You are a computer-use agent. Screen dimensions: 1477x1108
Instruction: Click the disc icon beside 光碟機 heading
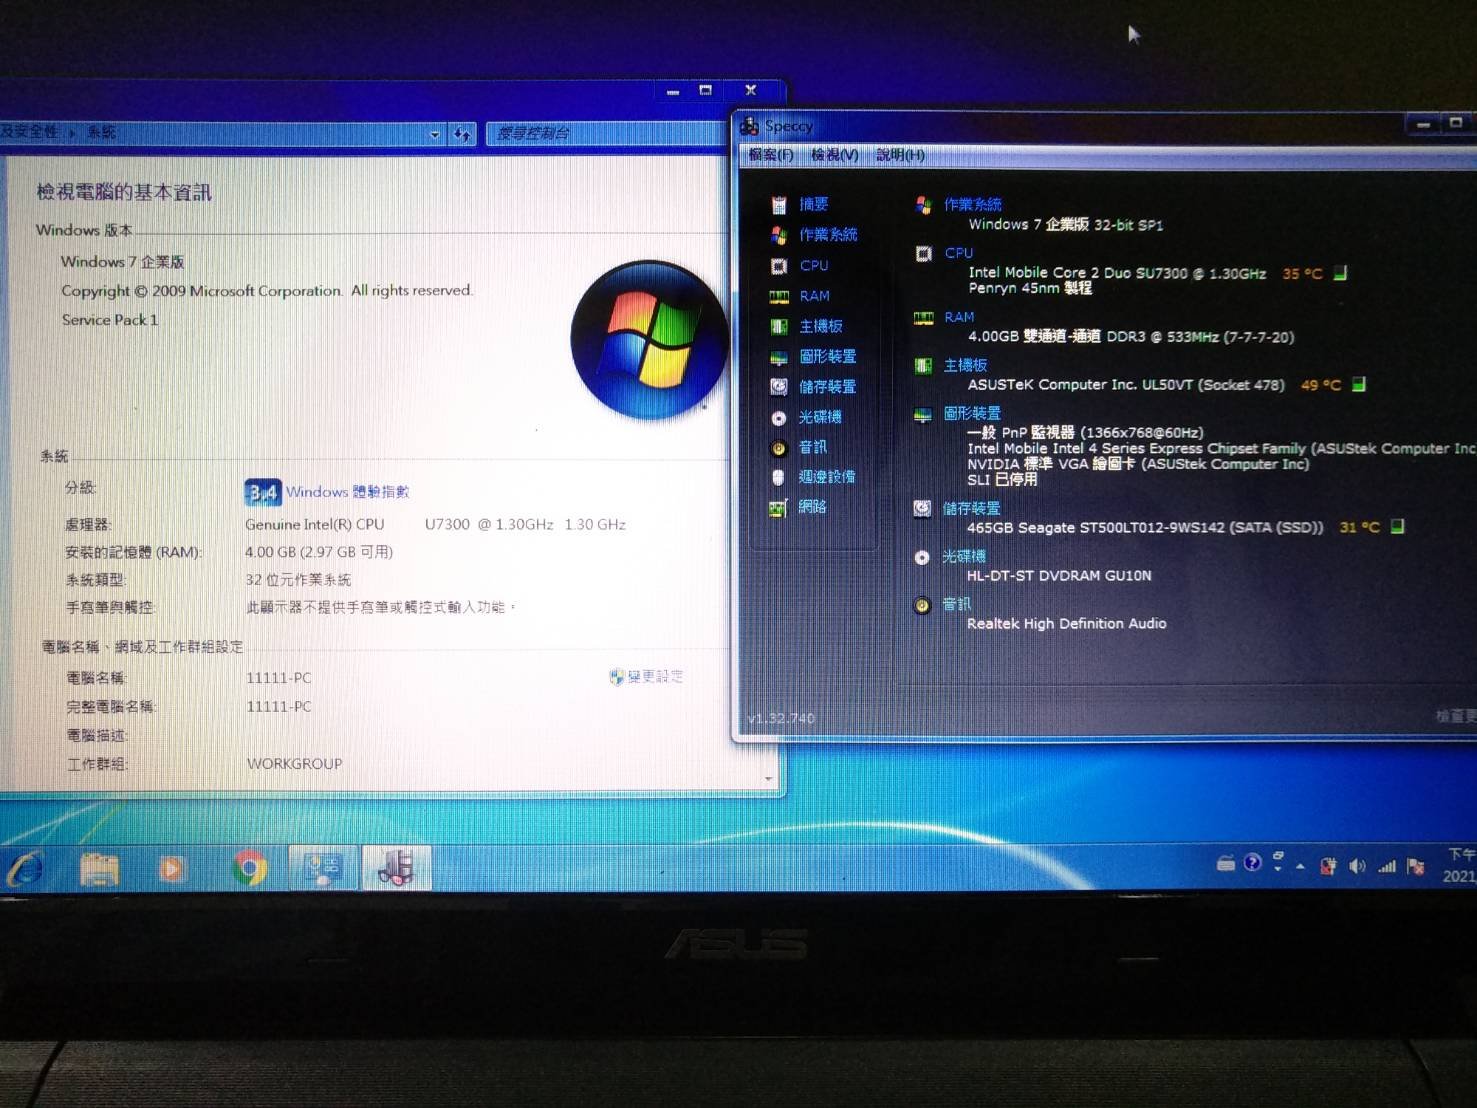click(922, 557)
